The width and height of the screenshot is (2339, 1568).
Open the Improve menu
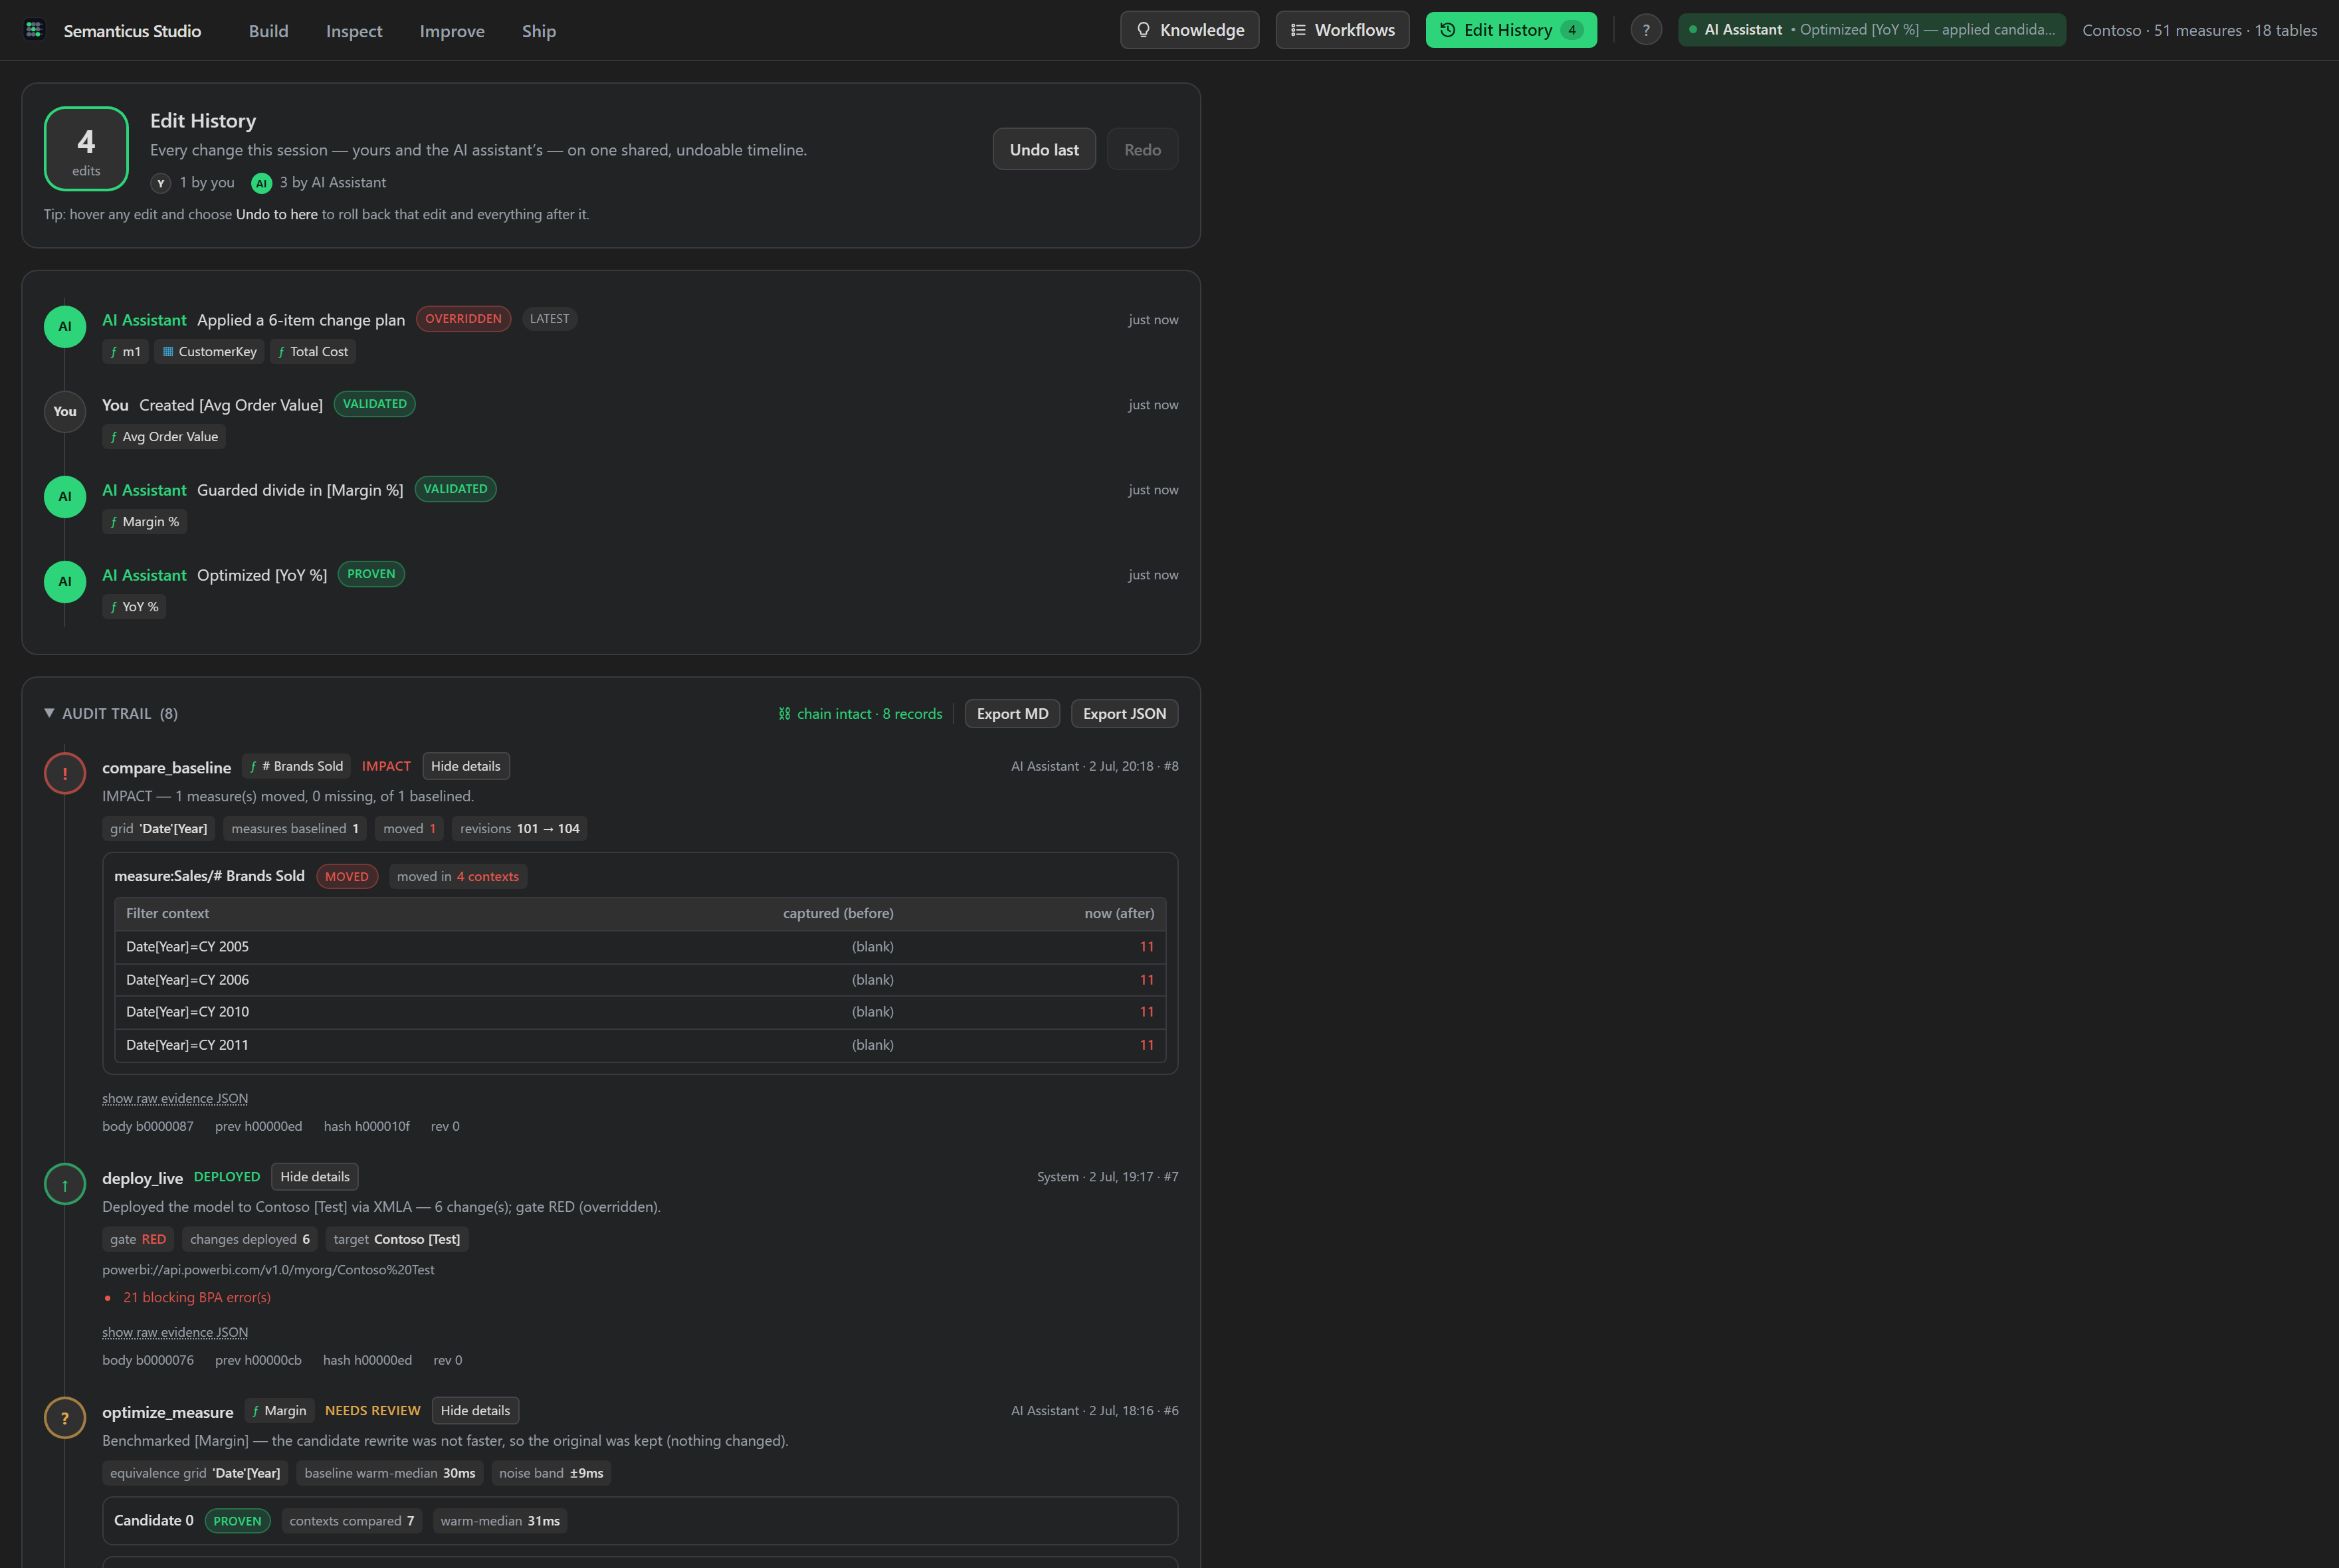point(452,31)
